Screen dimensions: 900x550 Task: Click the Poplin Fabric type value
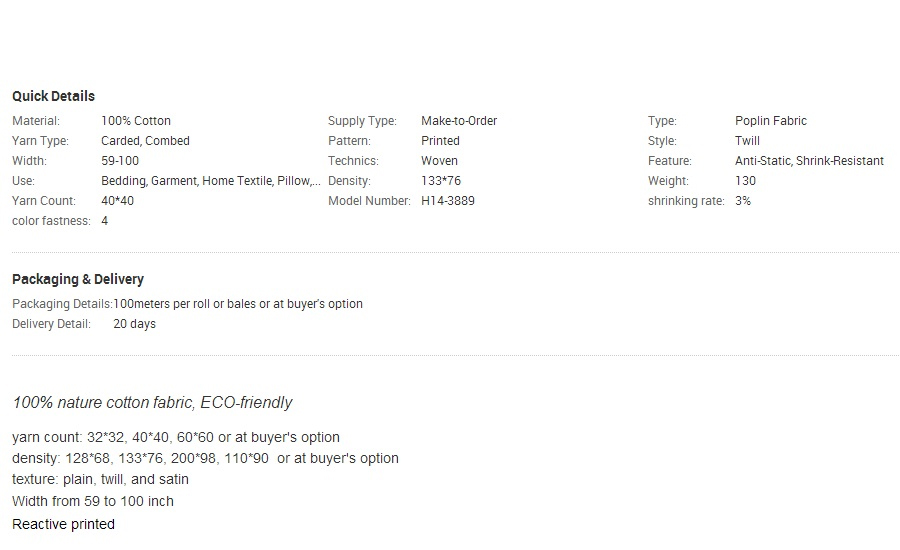771,121
